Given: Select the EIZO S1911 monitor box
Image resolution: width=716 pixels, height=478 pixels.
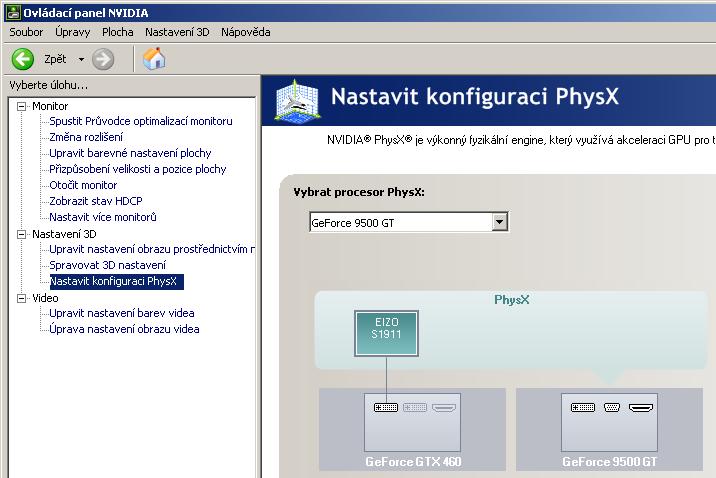Looking at the screenshot, I should [386, 333].
